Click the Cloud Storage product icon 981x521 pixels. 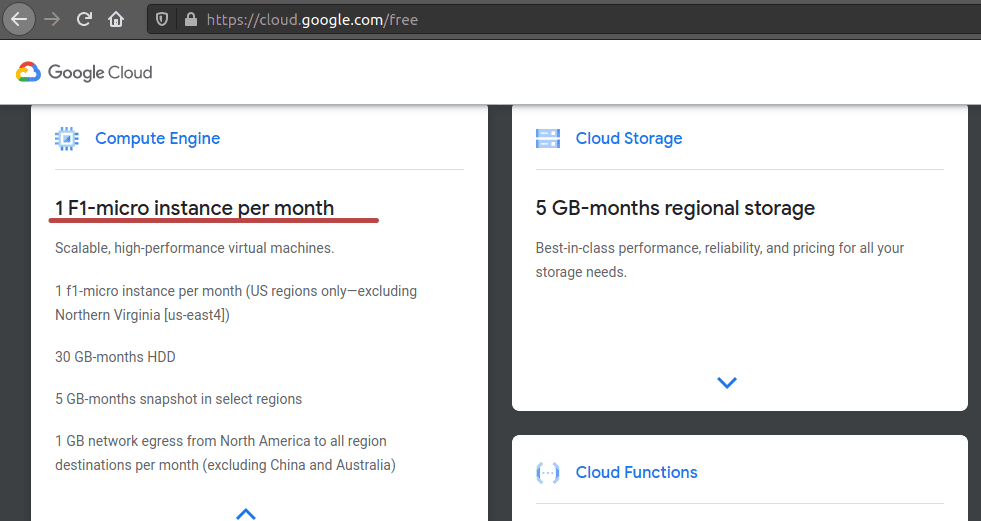[548, 139]
